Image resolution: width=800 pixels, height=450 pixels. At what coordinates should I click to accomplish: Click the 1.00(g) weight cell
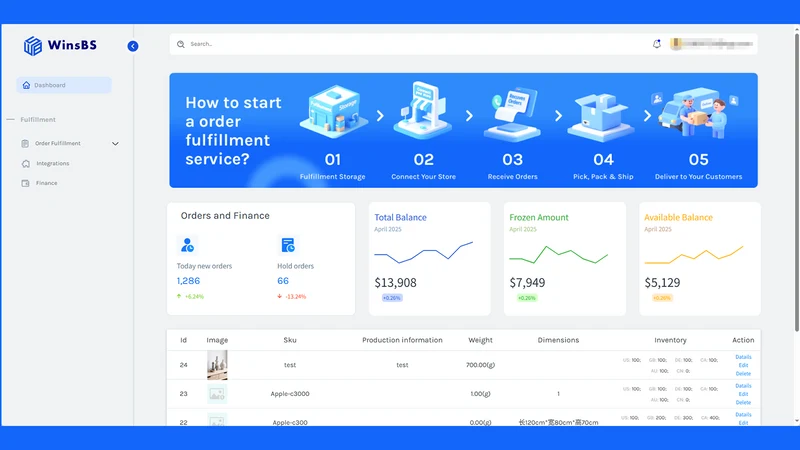tap(481, 394)
